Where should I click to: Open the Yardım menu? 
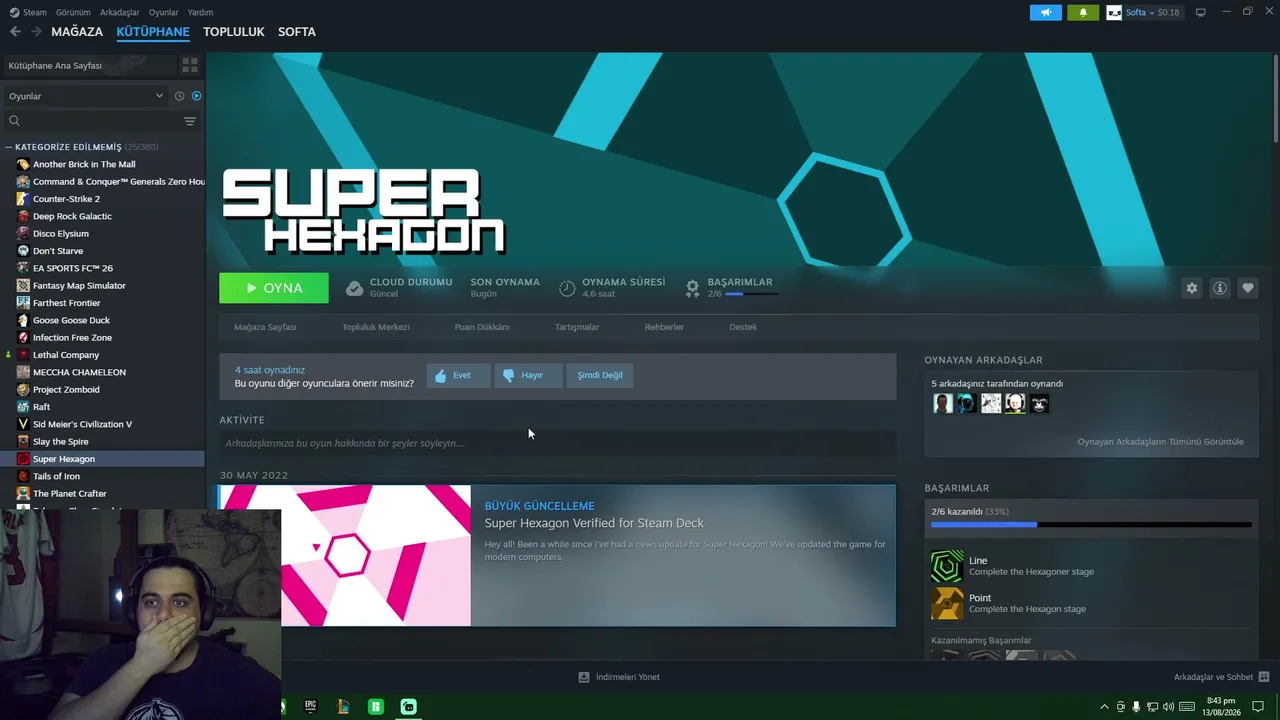pos(200,13)
